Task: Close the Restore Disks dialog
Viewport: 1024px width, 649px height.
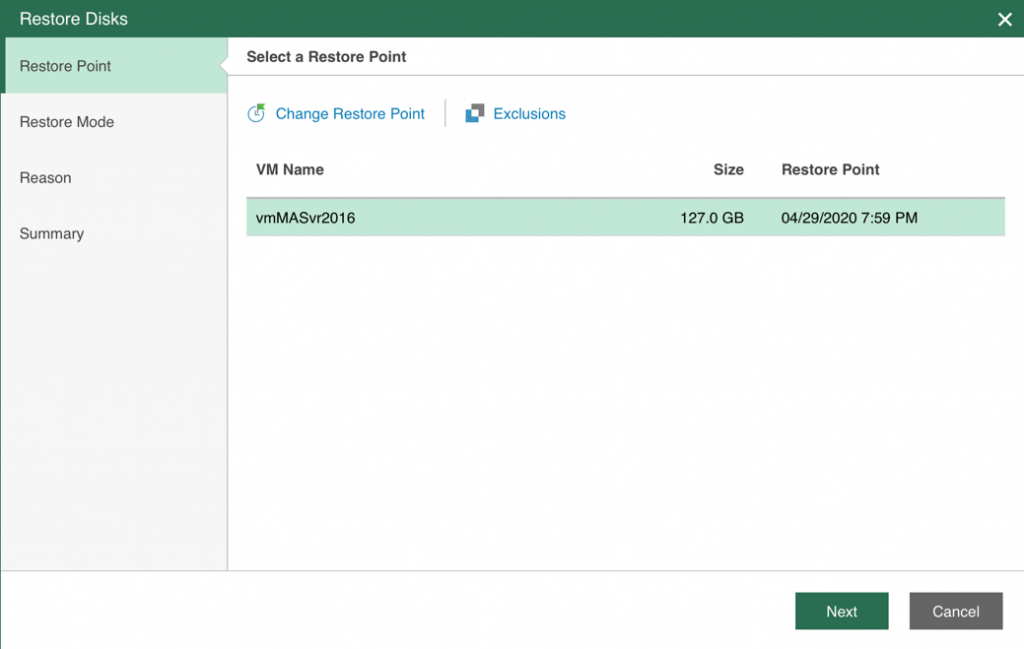Action: [1004, 19]
